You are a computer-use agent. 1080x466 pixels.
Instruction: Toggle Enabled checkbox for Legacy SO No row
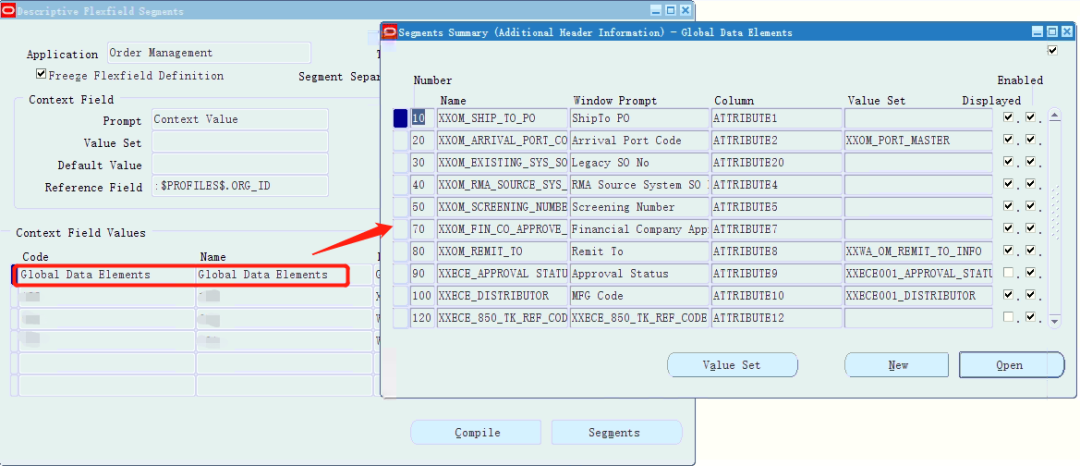click(1030, 162)
